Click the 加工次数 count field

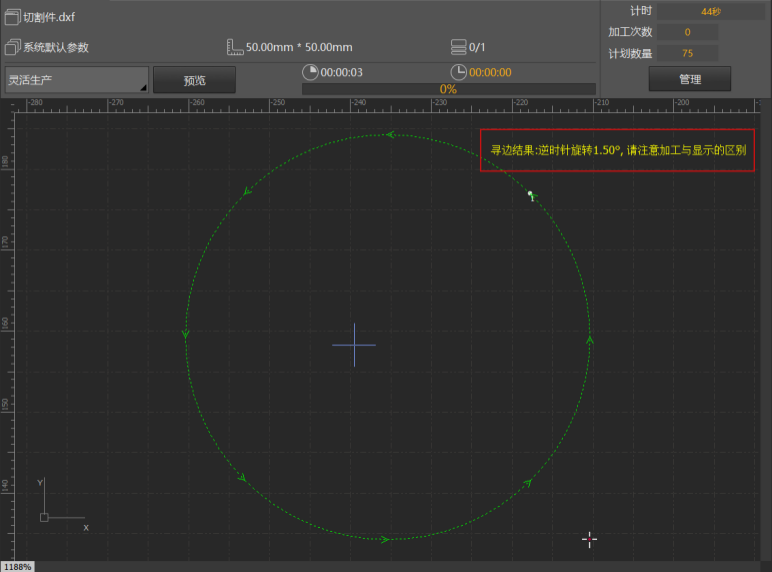[687, 32]
